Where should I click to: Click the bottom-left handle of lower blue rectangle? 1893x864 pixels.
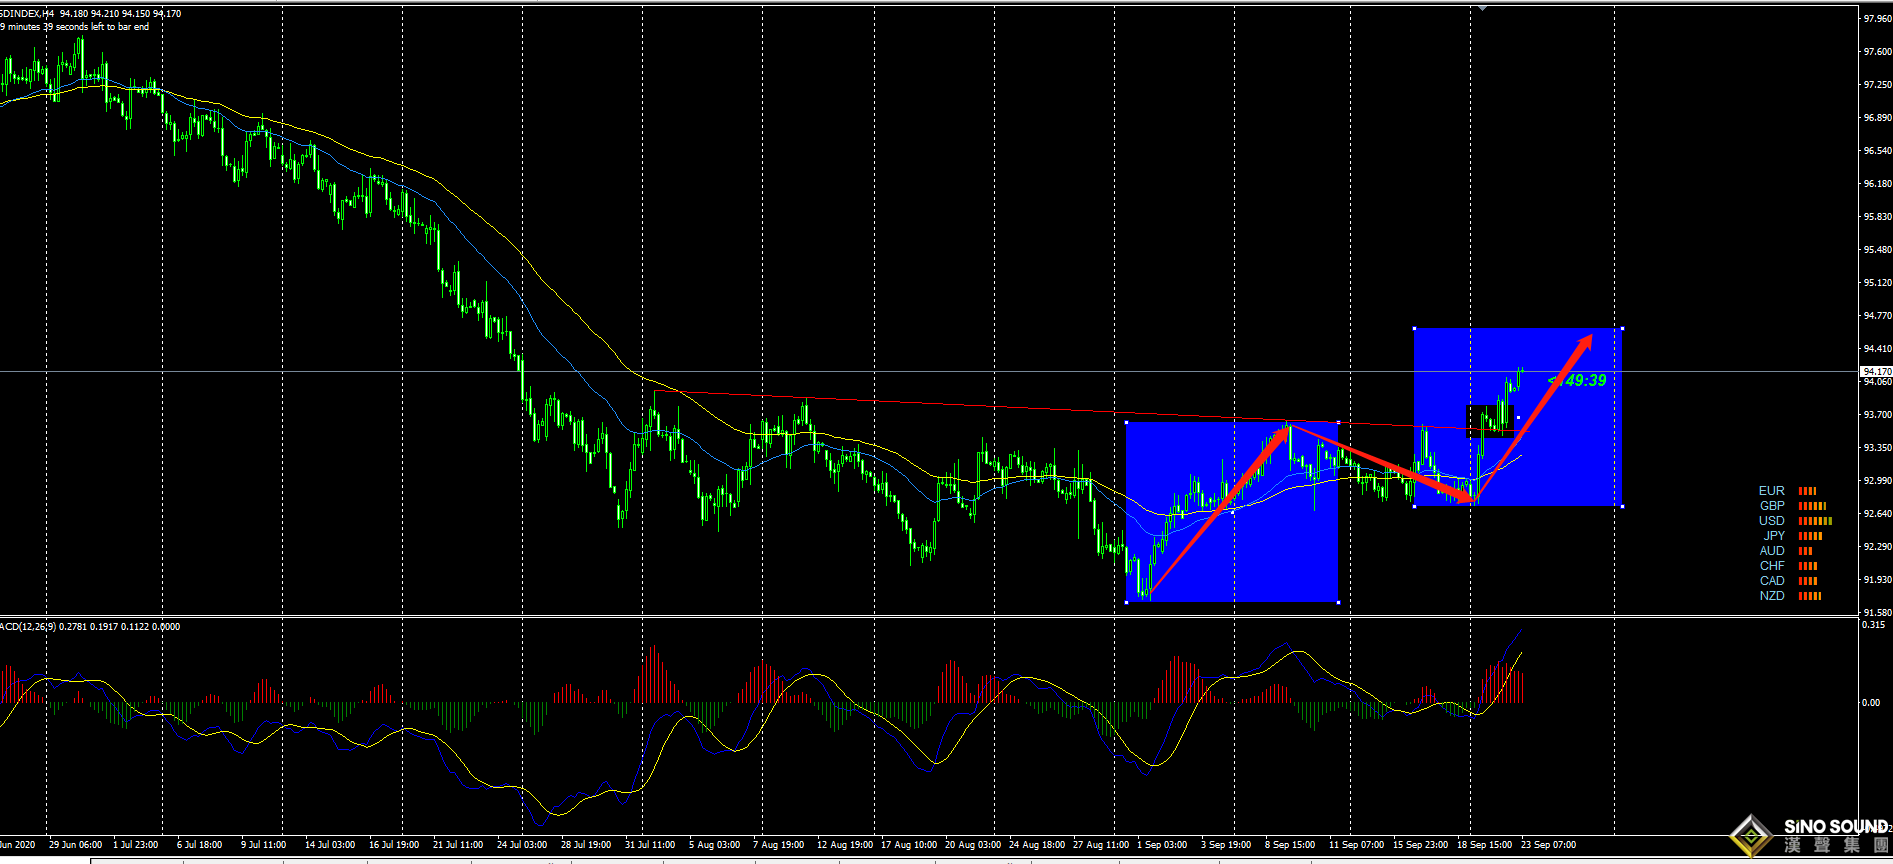pyautogui.click(x=1127, y=602)
